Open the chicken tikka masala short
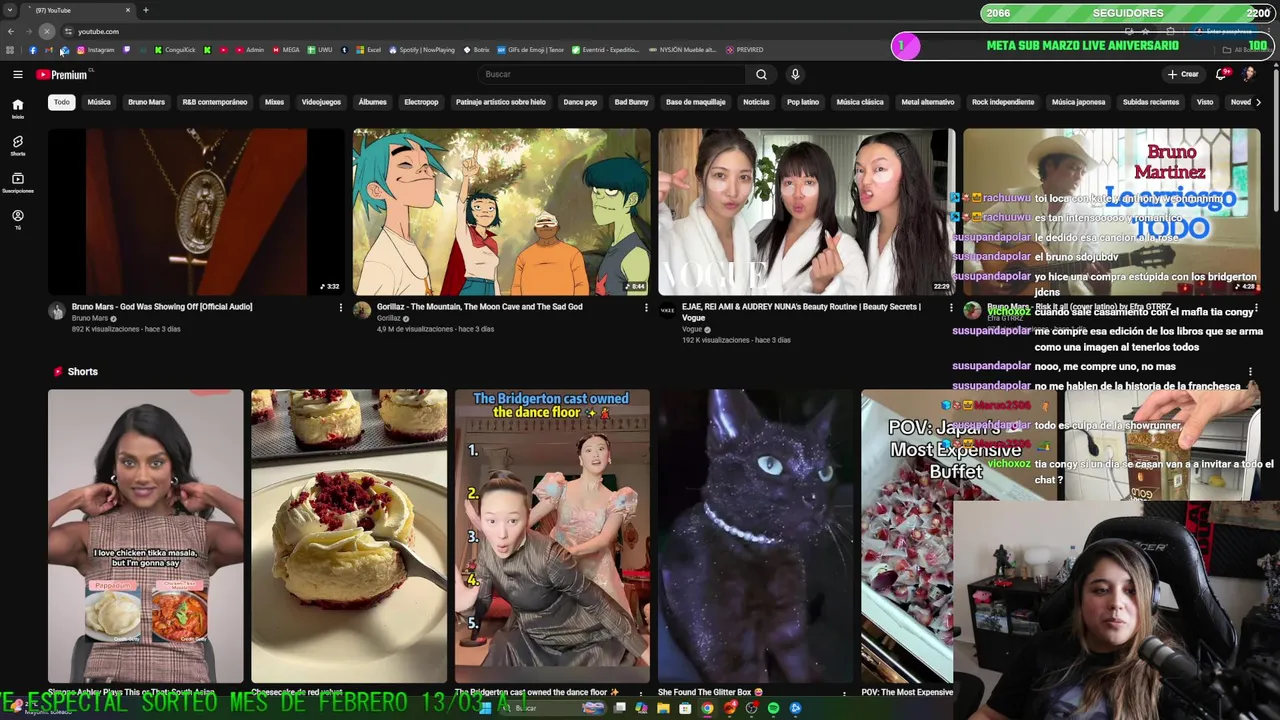The height and width of the screenshot is (720, 1280). click(x=145, y=536)
